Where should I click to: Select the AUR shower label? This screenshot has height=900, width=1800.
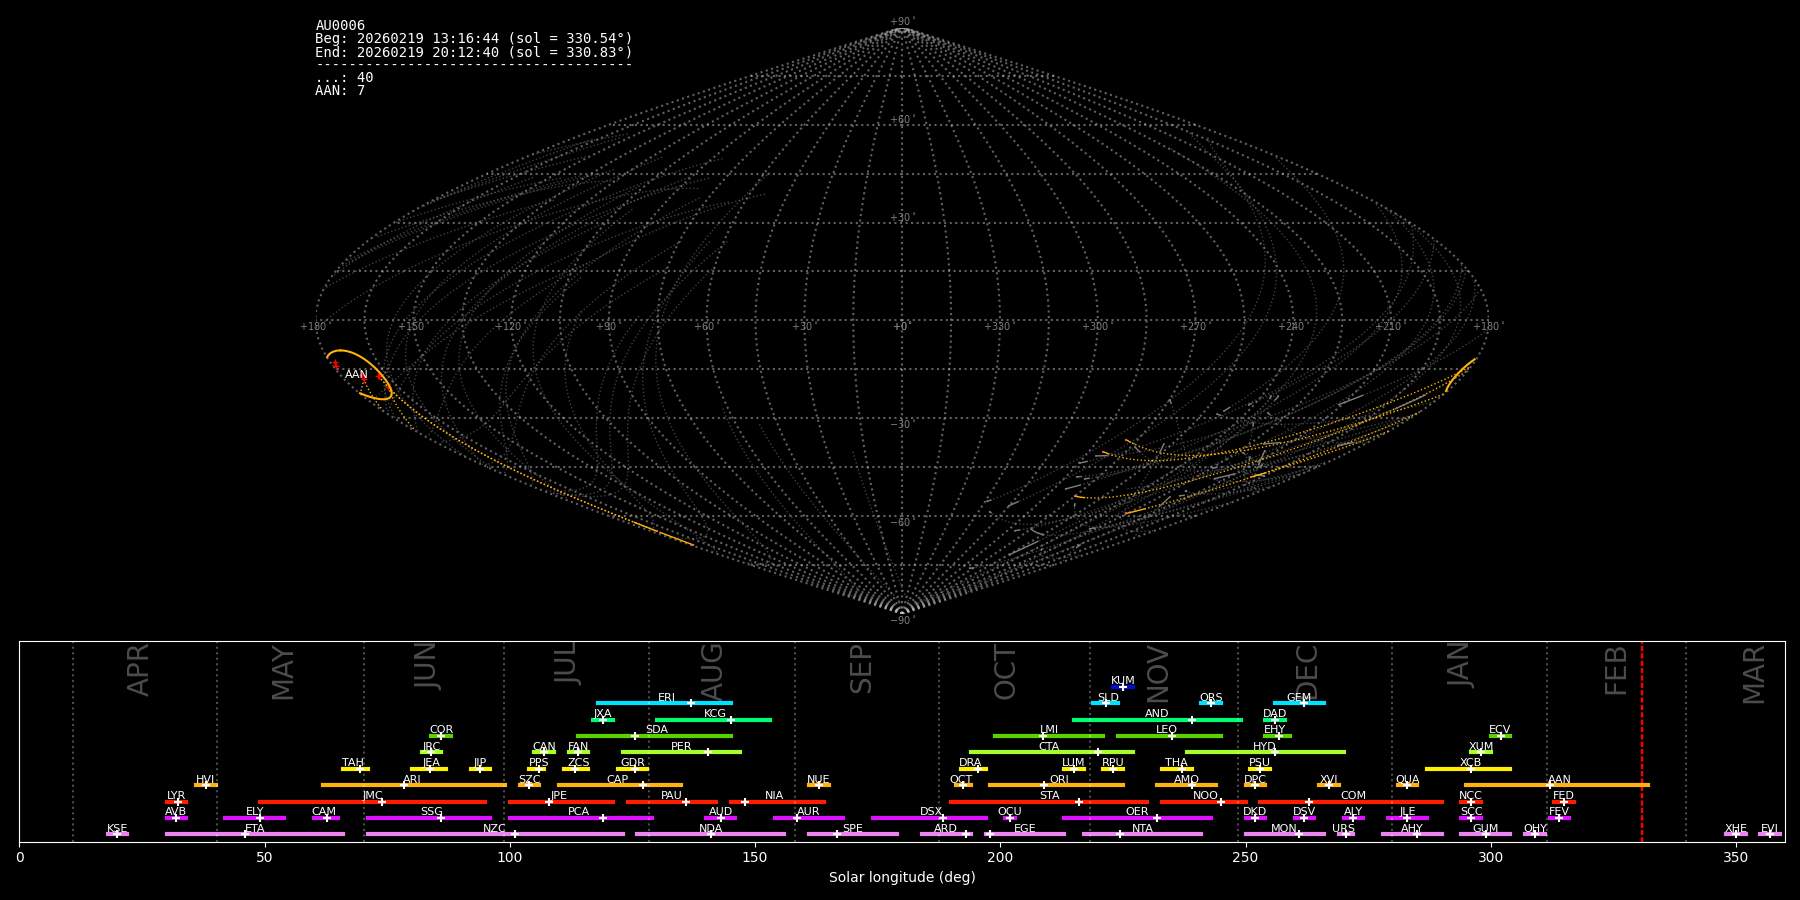tap(808, 812)
